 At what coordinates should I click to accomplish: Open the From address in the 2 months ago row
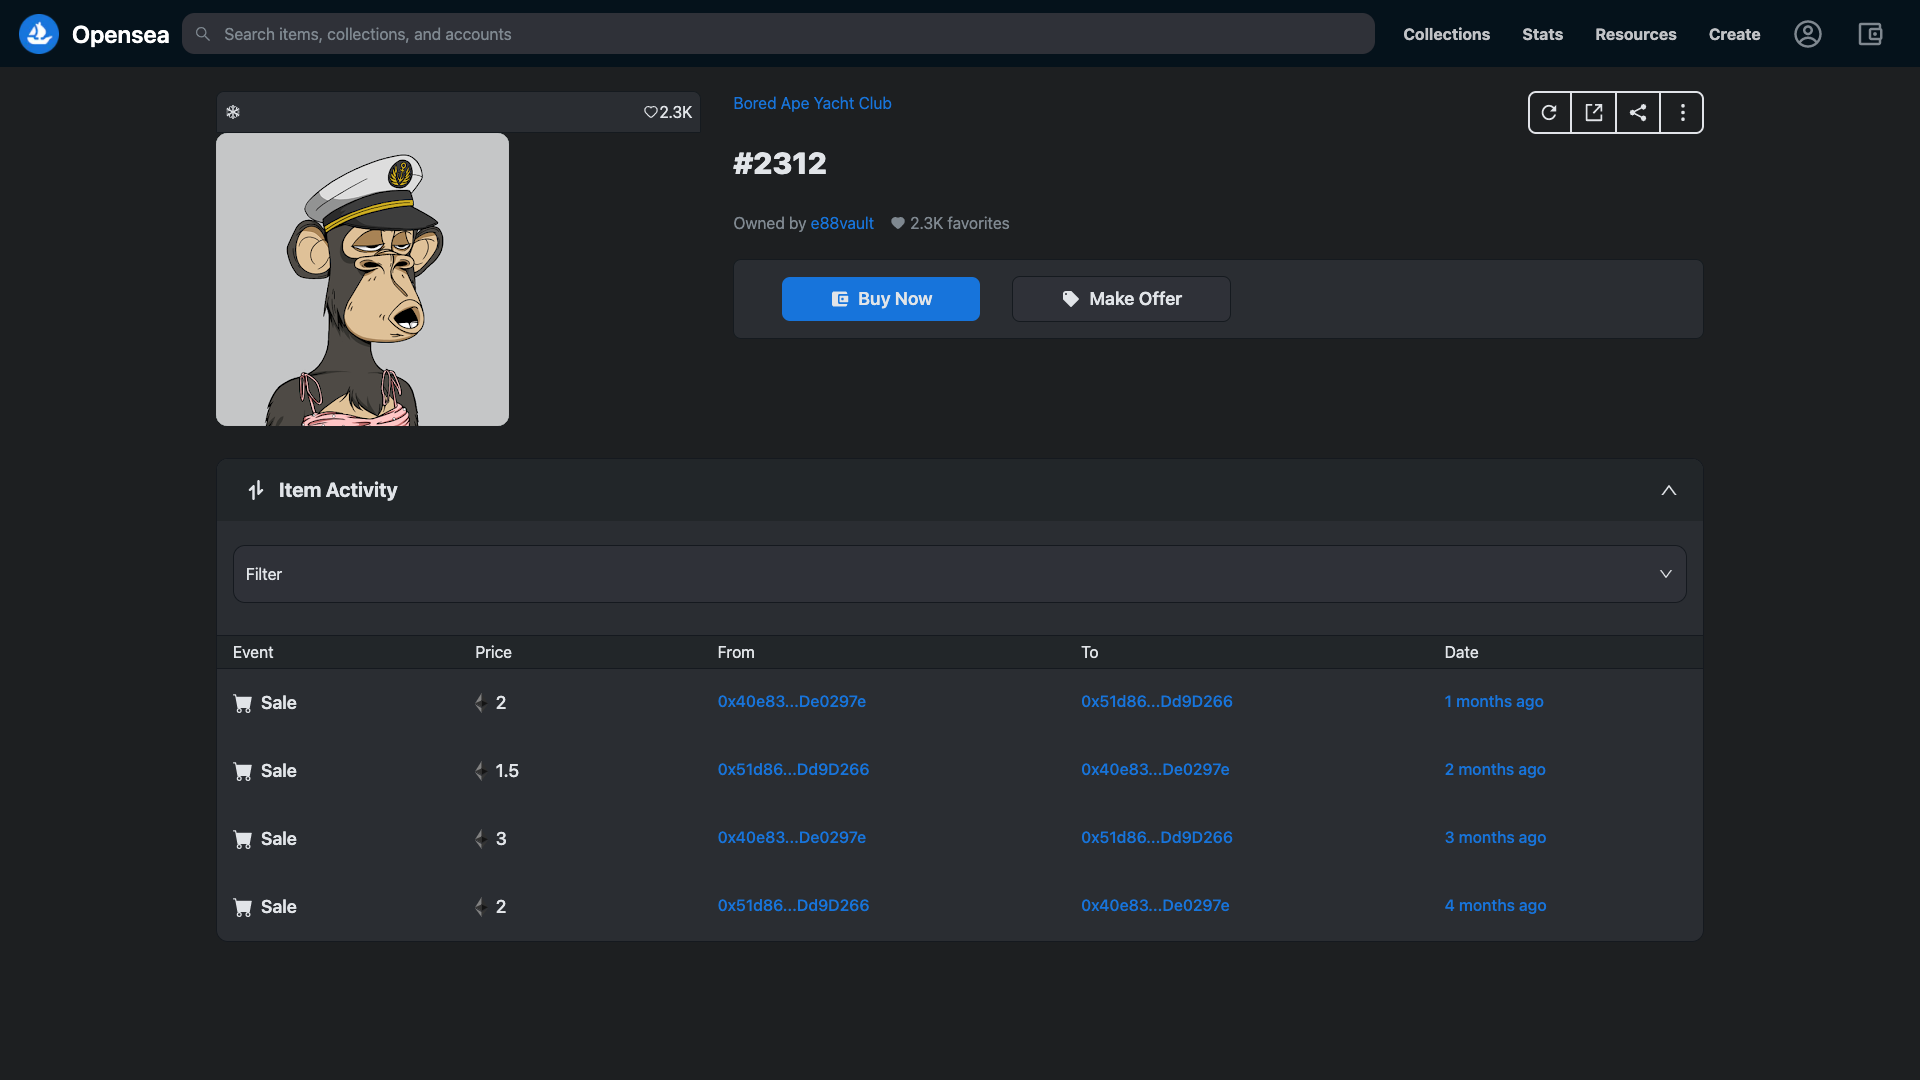793,770
